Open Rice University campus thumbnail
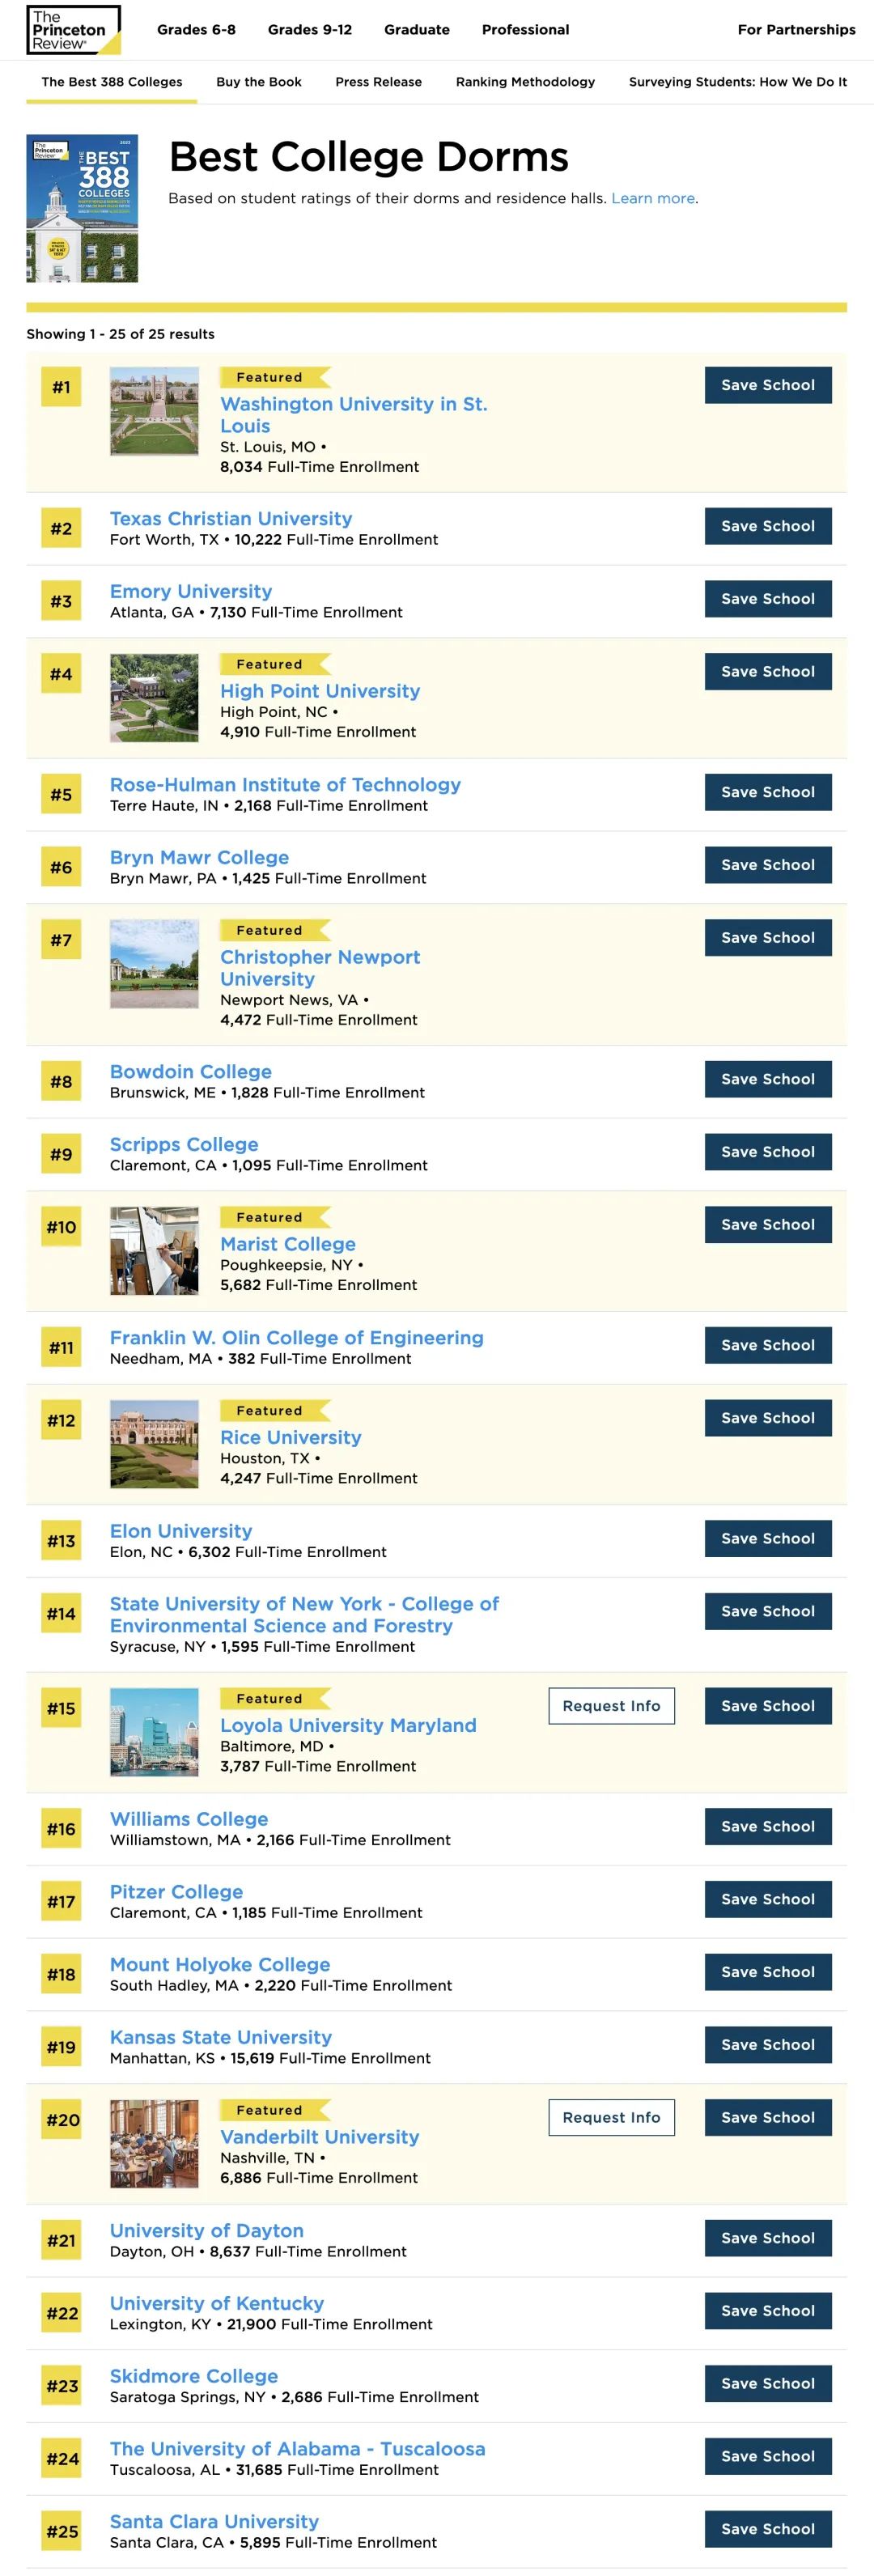Screen dimensions: 874x2576 click(154, 1444)
